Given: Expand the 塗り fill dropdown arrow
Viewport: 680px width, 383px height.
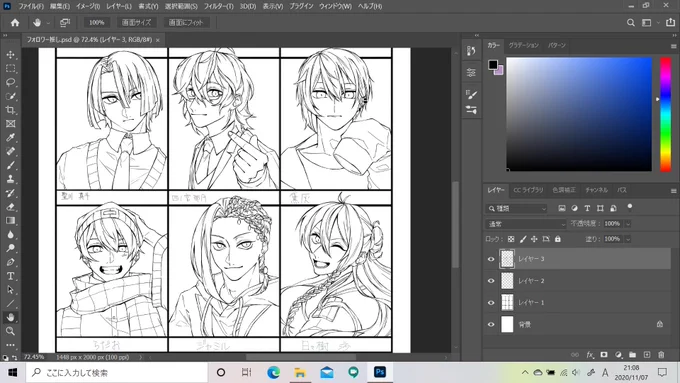Looking at the screenshot, I should click(628, 239).
